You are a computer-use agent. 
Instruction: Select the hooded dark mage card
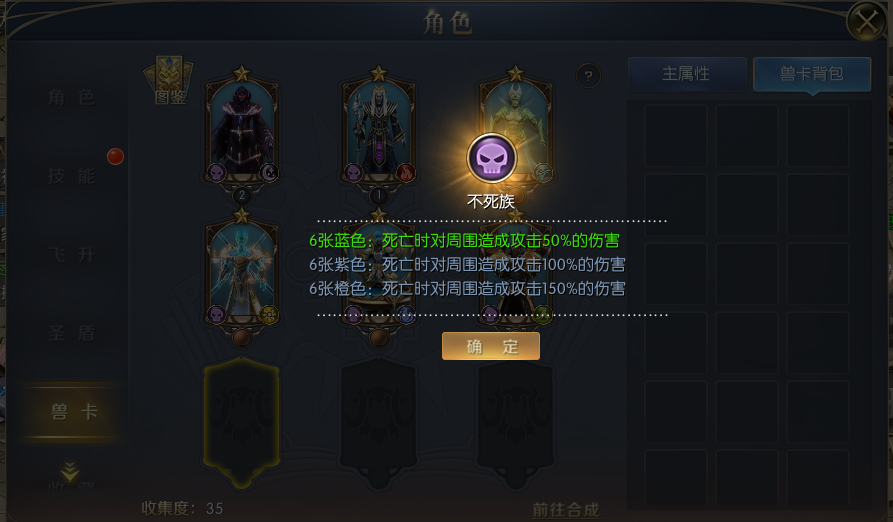(x=242, y=130)
